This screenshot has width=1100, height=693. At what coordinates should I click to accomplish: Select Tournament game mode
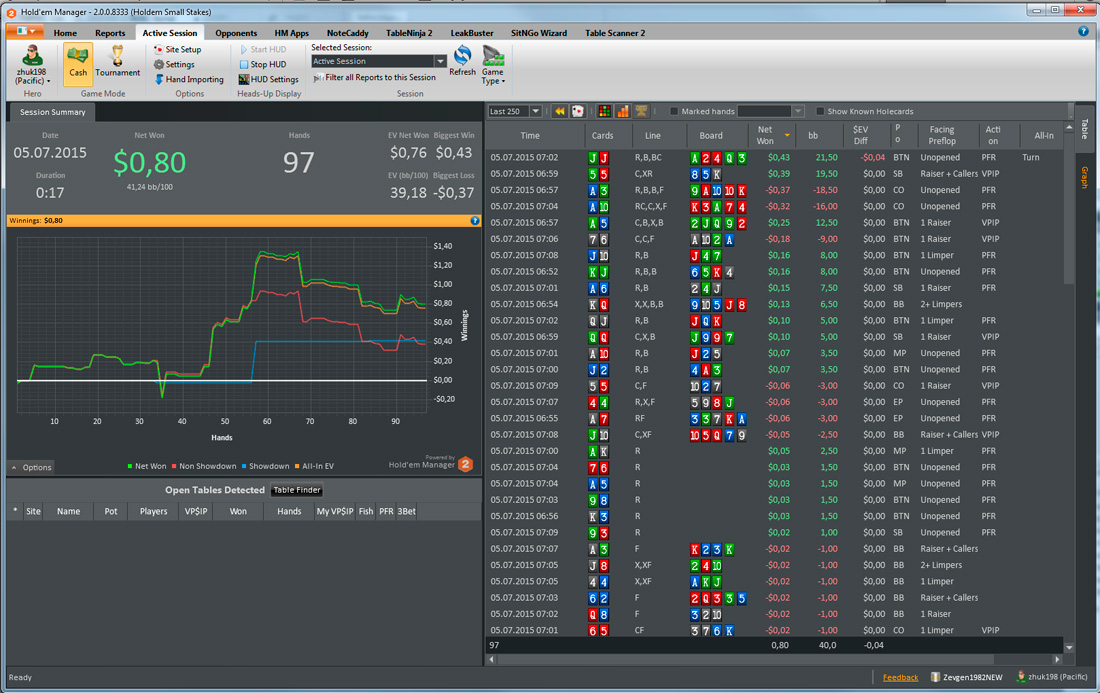pyautogui.click(x=117, y=62)
